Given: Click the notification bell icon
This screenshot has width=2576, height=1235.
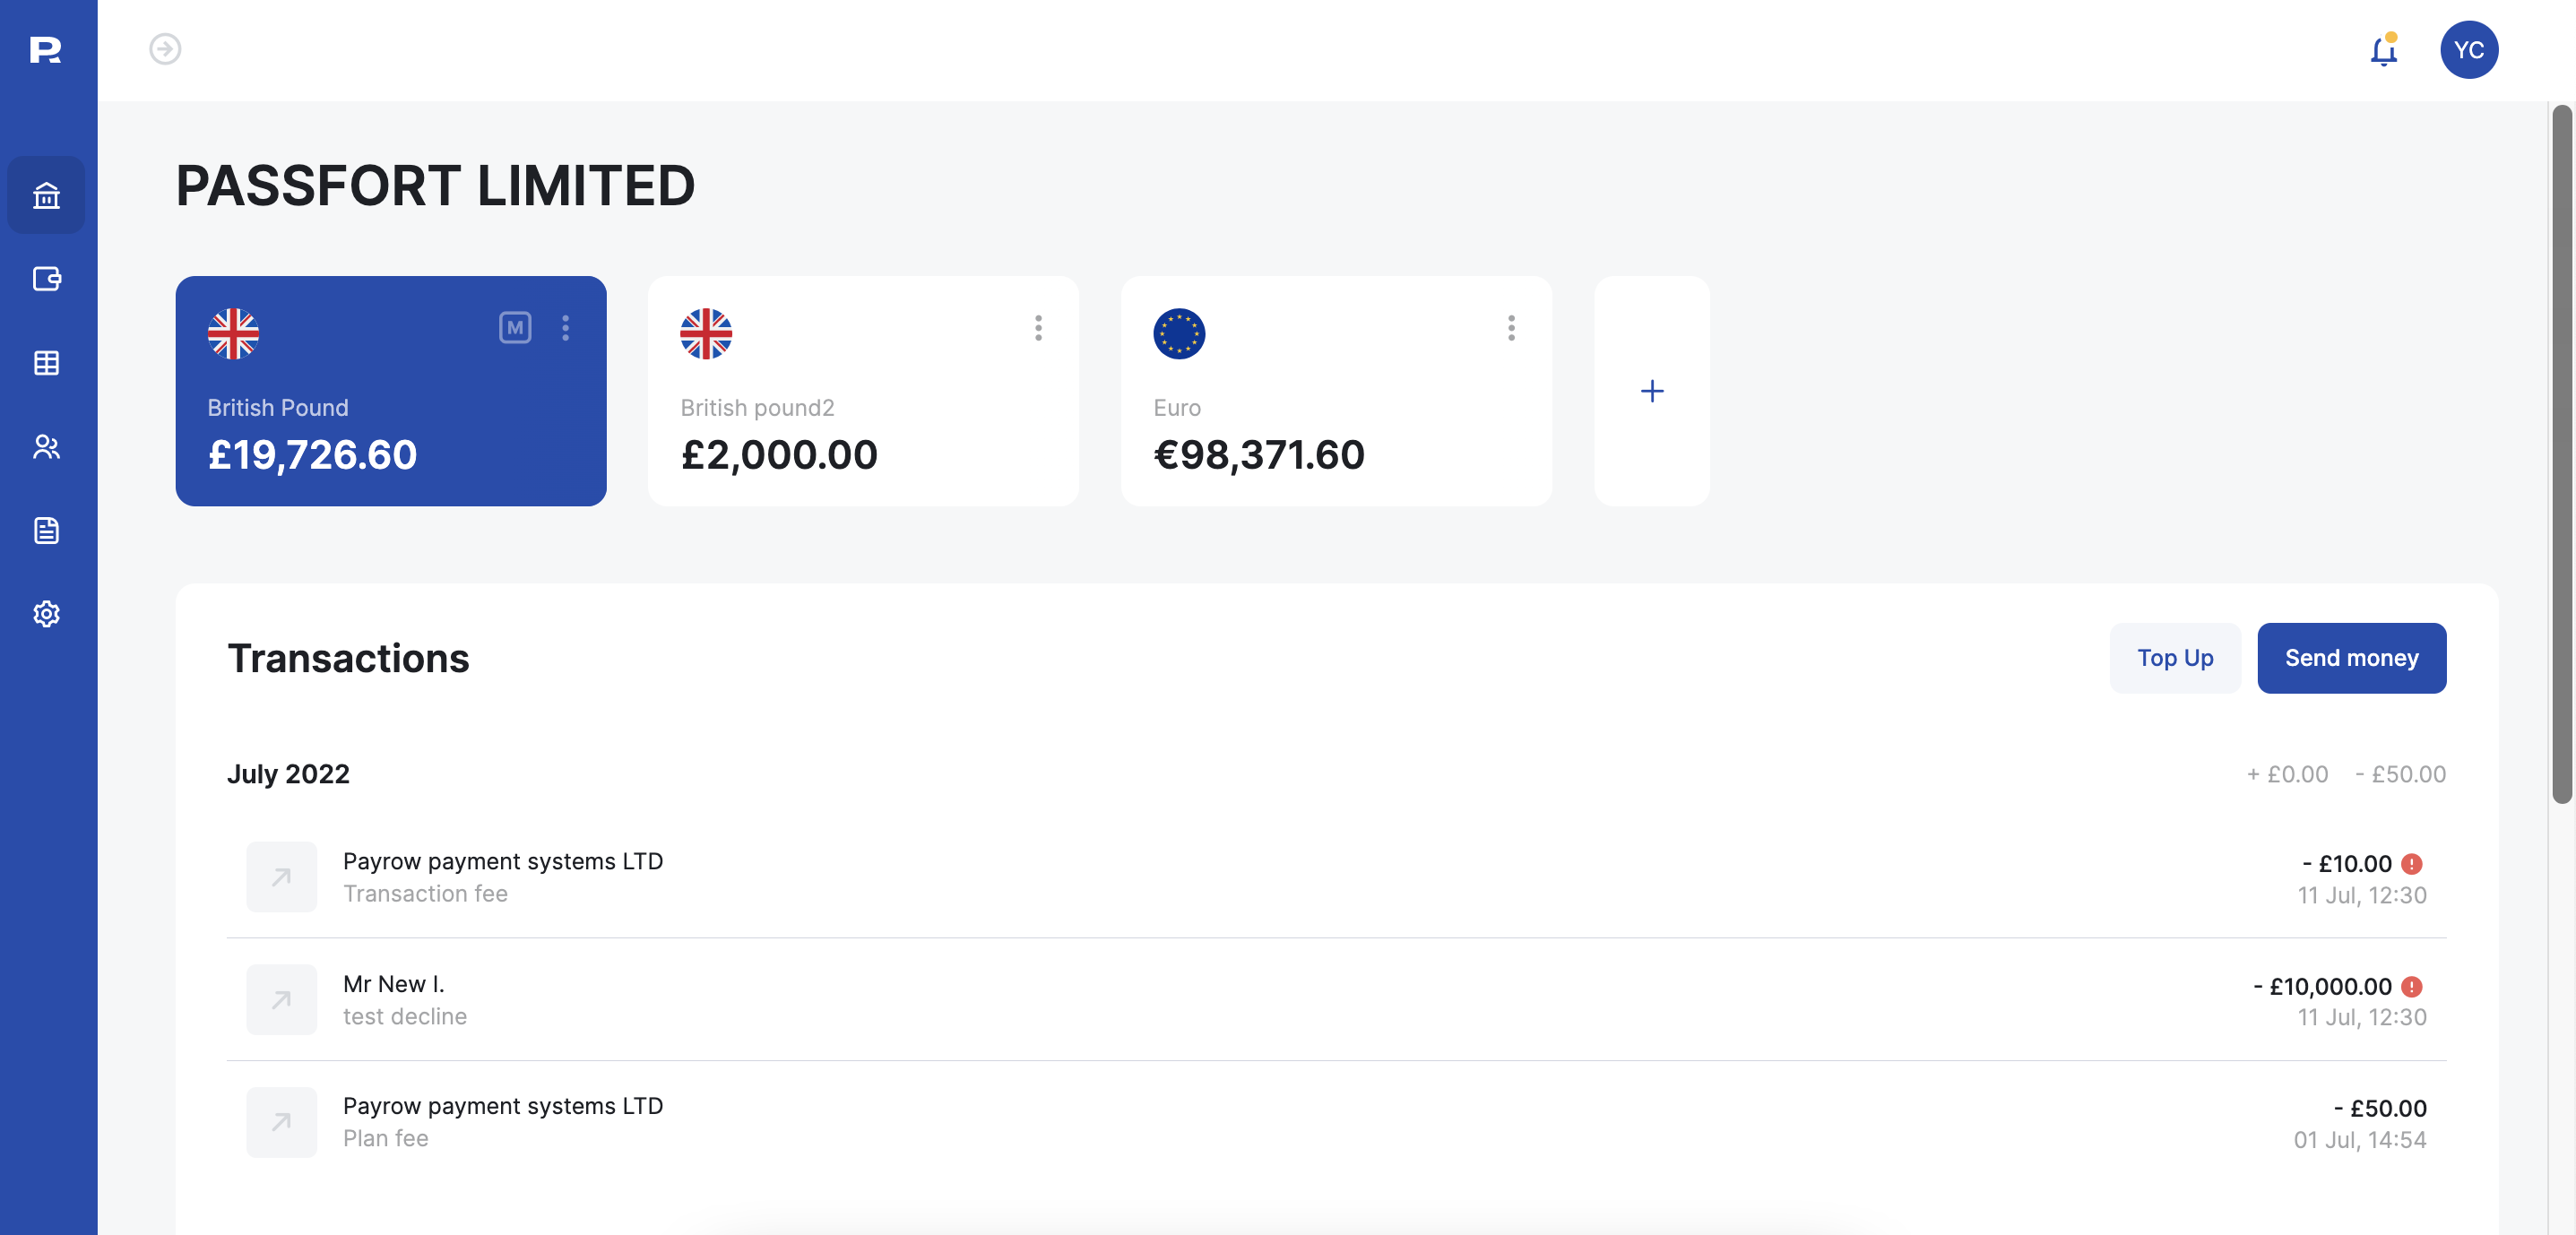Looking at the screenshot, I should coord(2384,50).
